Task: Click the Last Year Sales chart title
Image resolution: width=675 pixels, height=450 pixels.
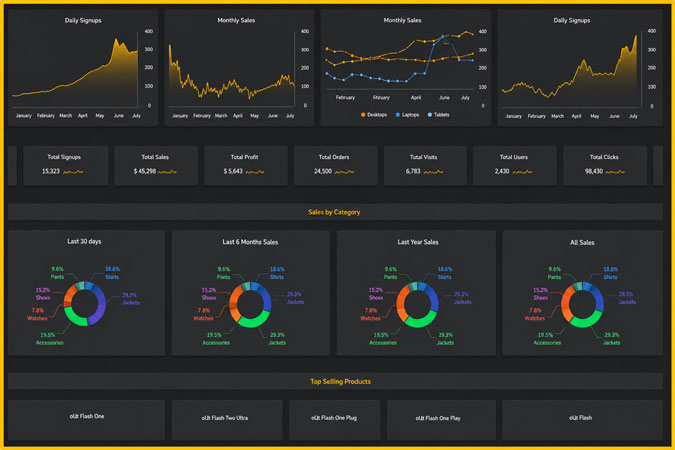Action: click(x=418, y=242)
